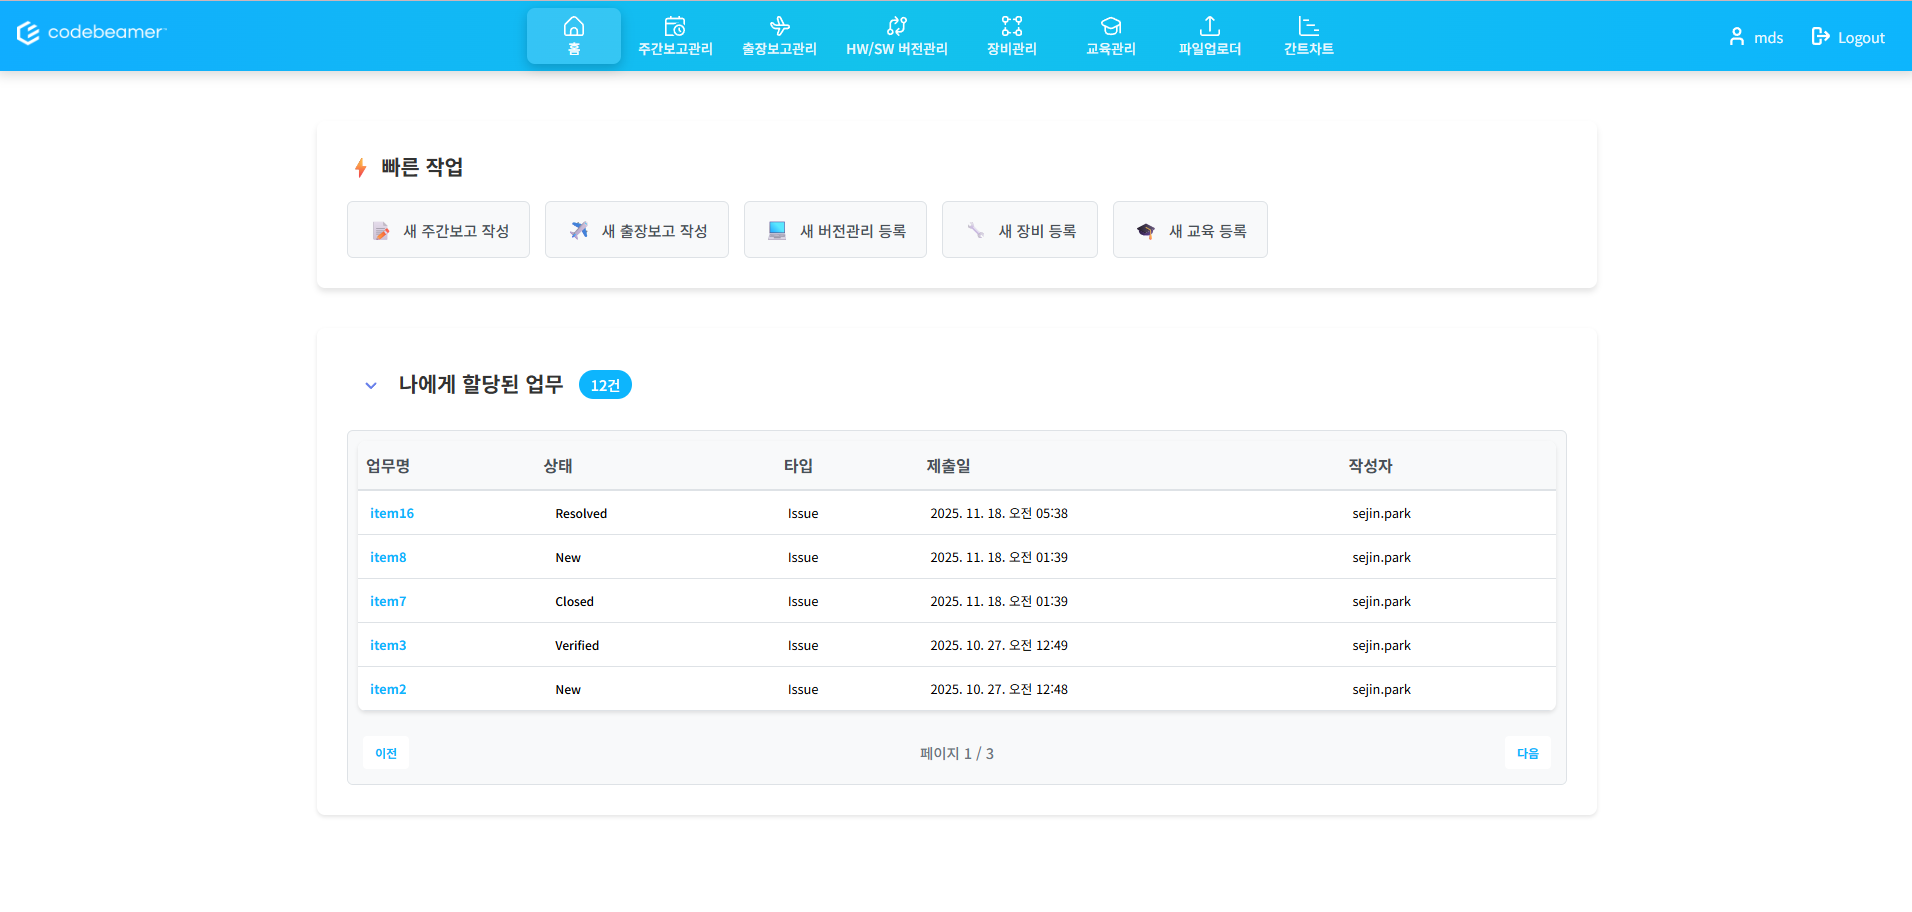Open the item7 issue link
The width and height of the screenshot is (1912, 912).
[388, 601]
